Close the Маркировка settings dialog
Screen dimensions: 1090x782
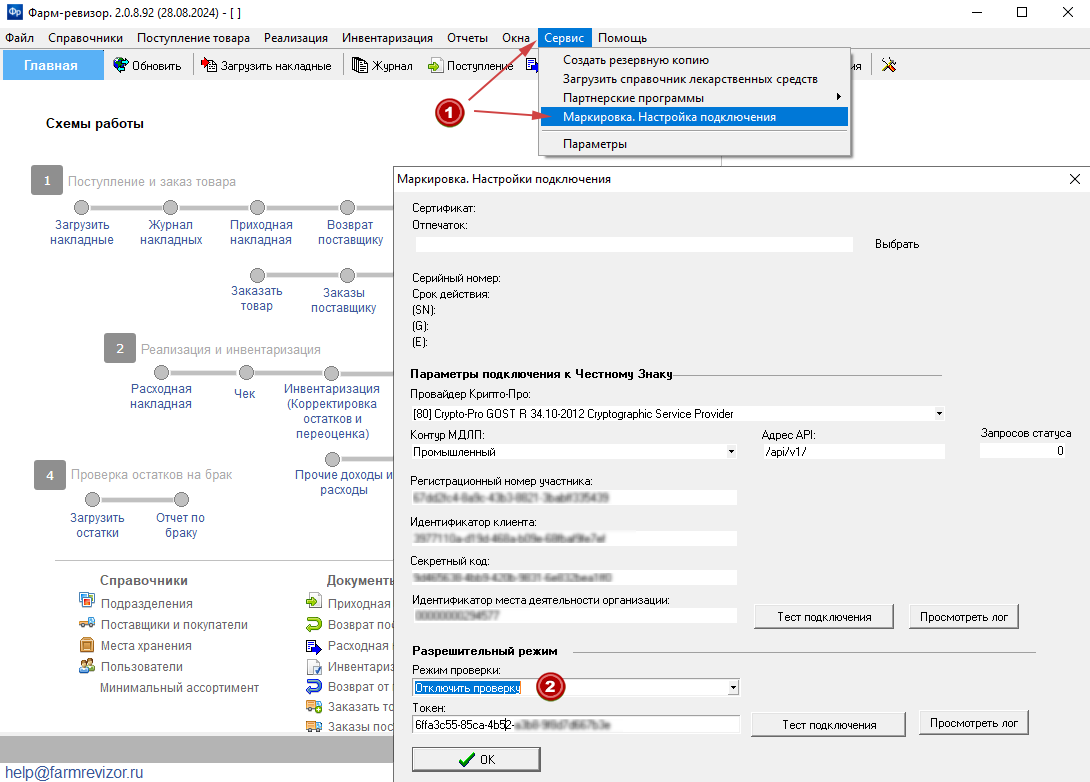(x=1075, y=179)
